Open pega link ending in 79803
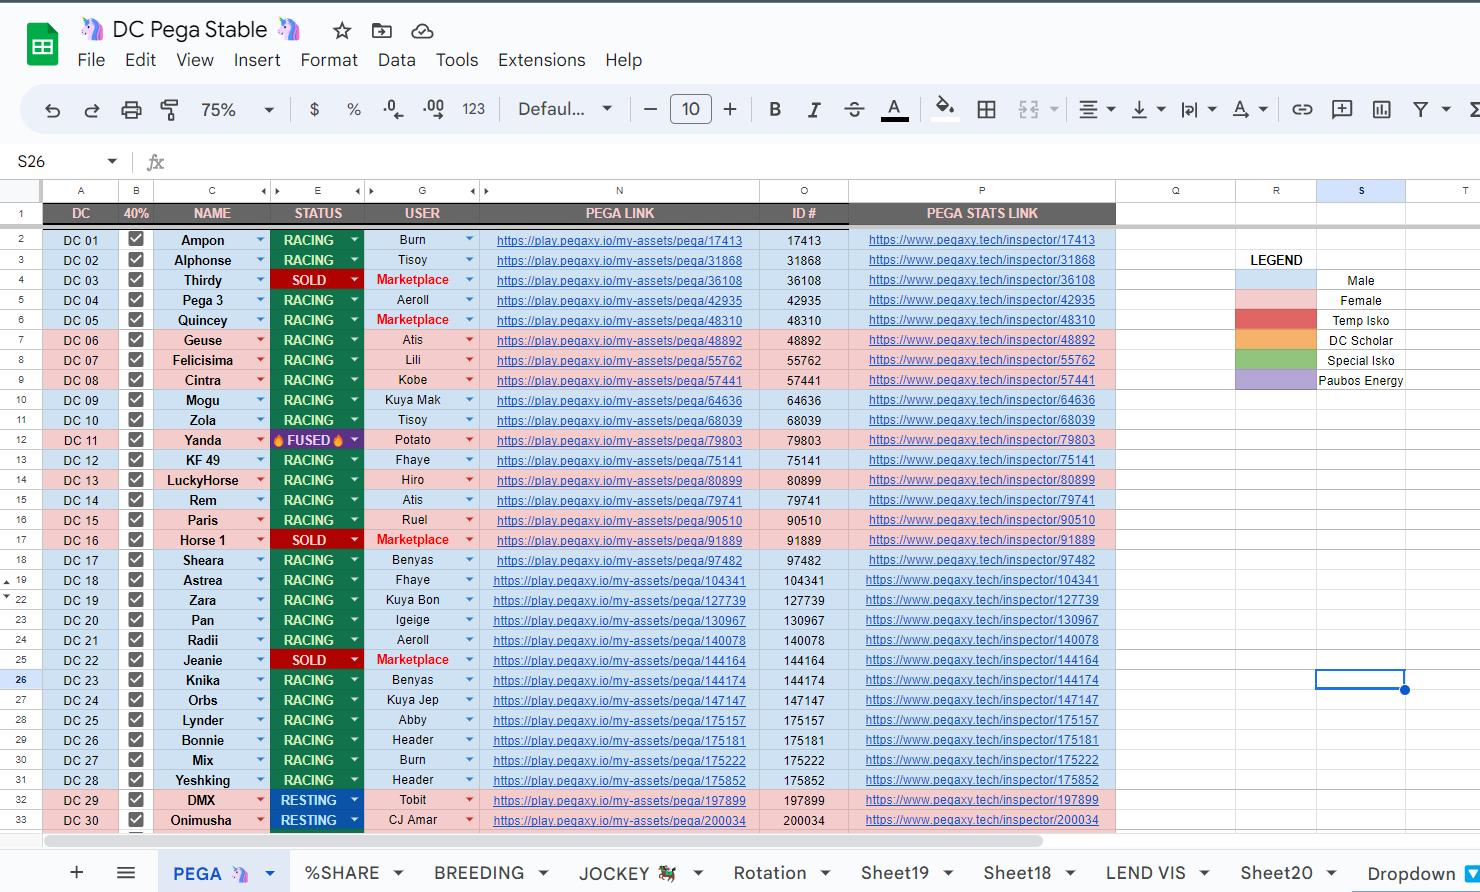Viewport: 1480px width, 892px height. [x=619, y=440]
